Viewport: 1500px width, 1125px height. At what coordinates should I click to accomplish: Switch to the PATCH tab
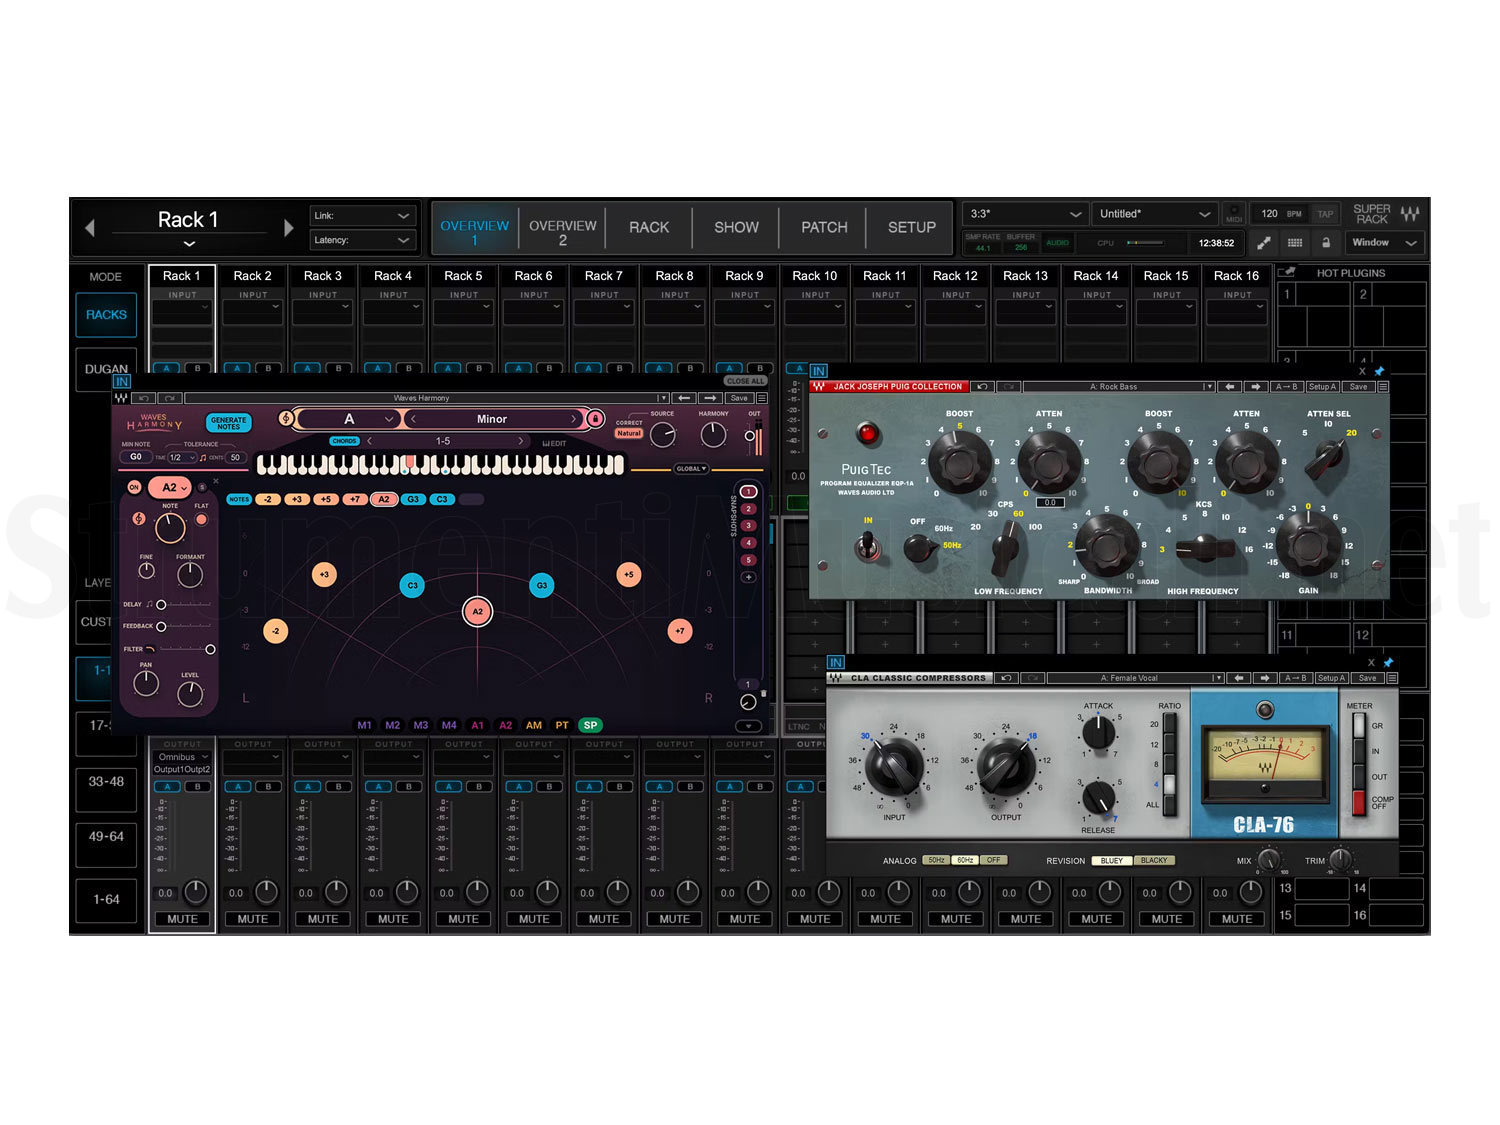(x=823, y=227)
